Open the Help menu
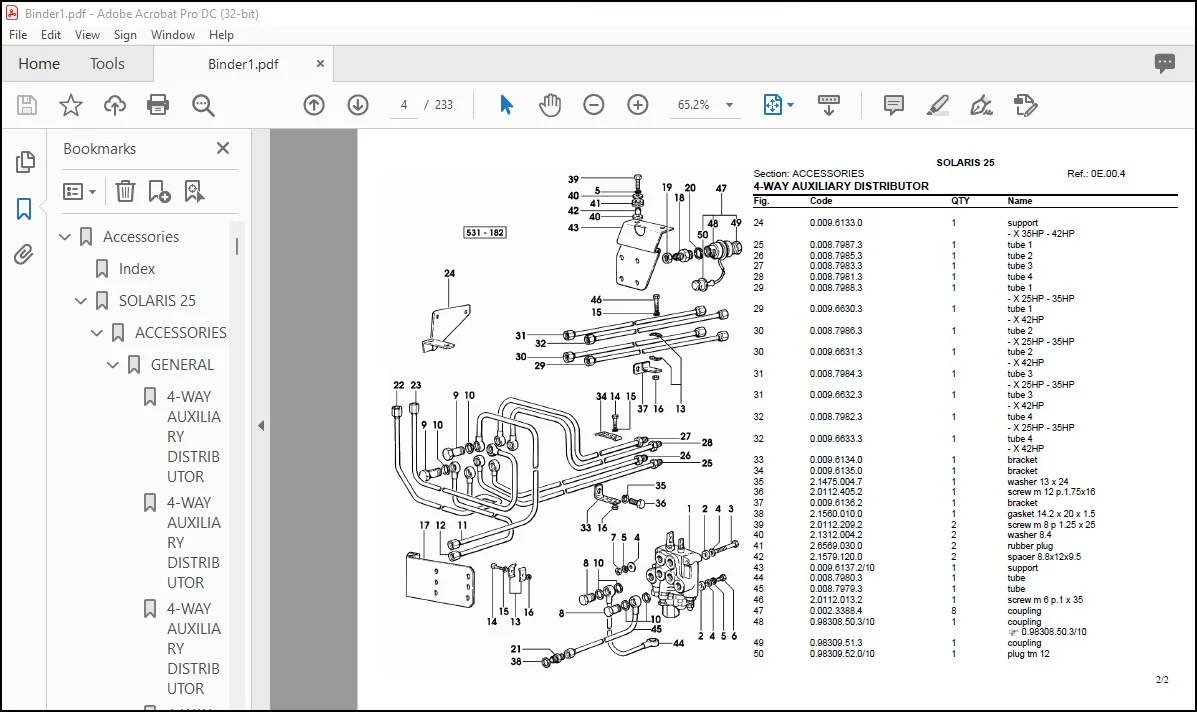Viewport: 1197px width, 712px height. click(221, 35)
